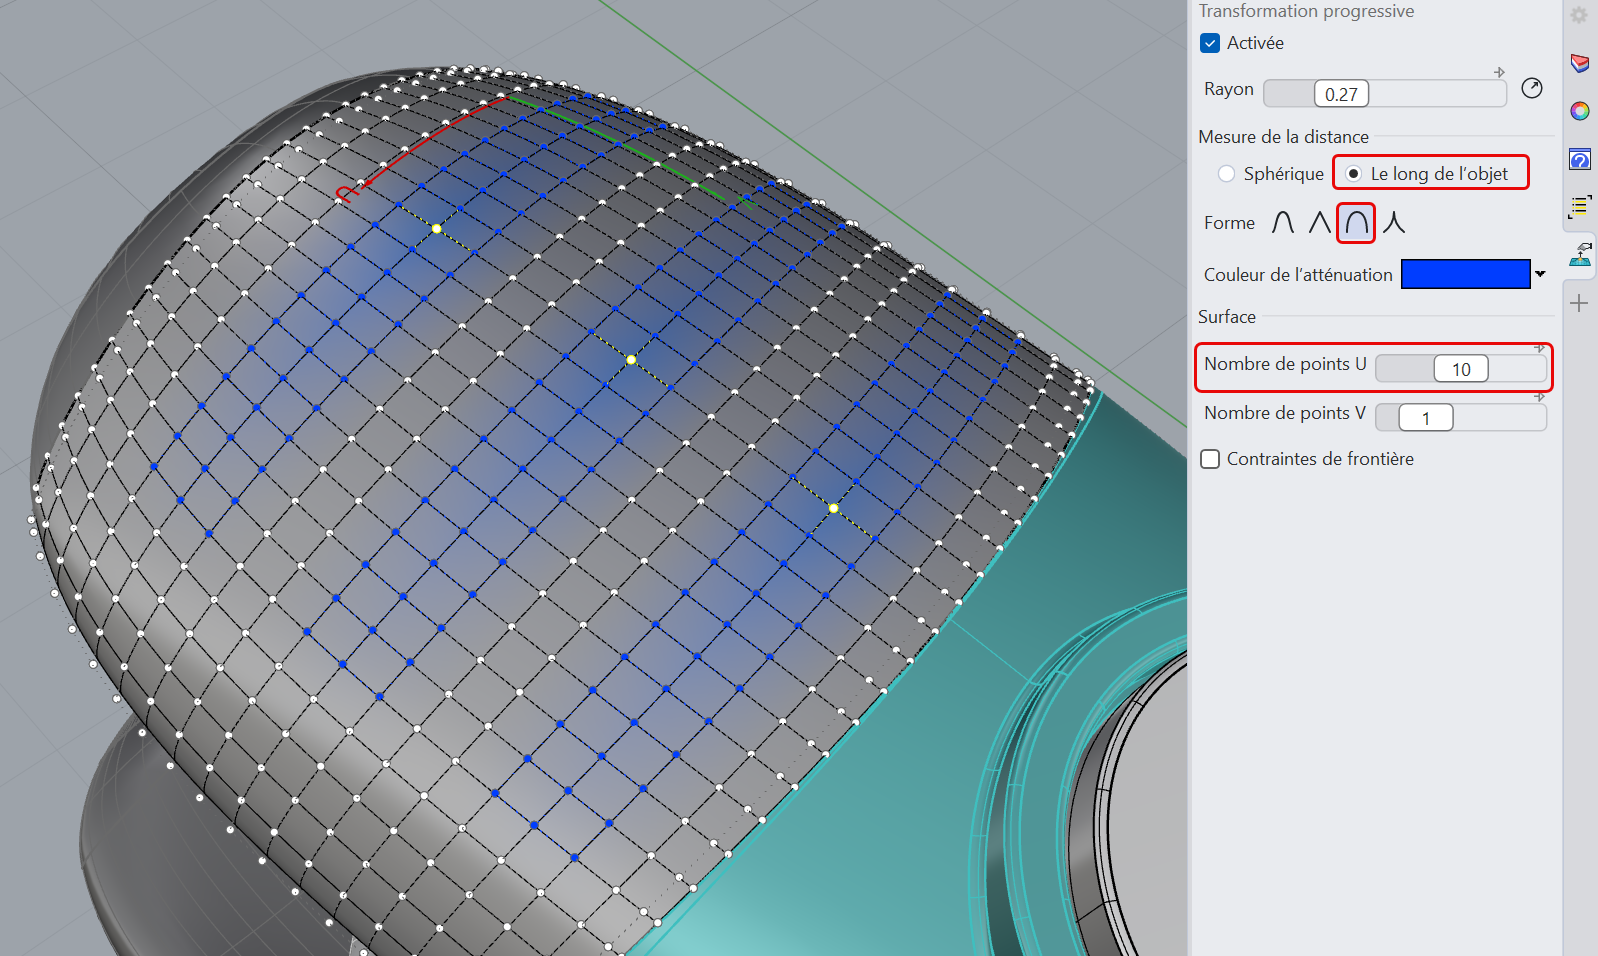The height and width of the screenshot is (956, 1598).
Task: Select the Sphérique radio option
Action: pyautogui.click(x=1226, y=174)
